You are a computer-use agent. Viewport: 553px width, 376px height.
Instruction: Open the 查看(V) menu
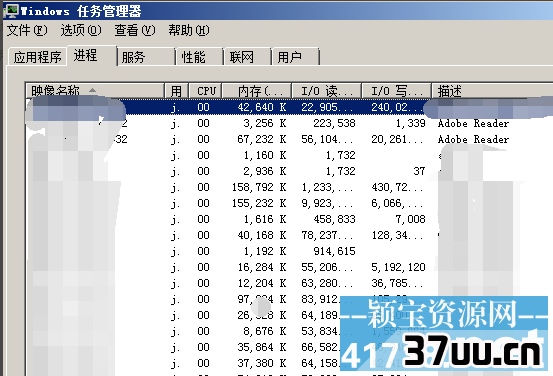point(135,30)
